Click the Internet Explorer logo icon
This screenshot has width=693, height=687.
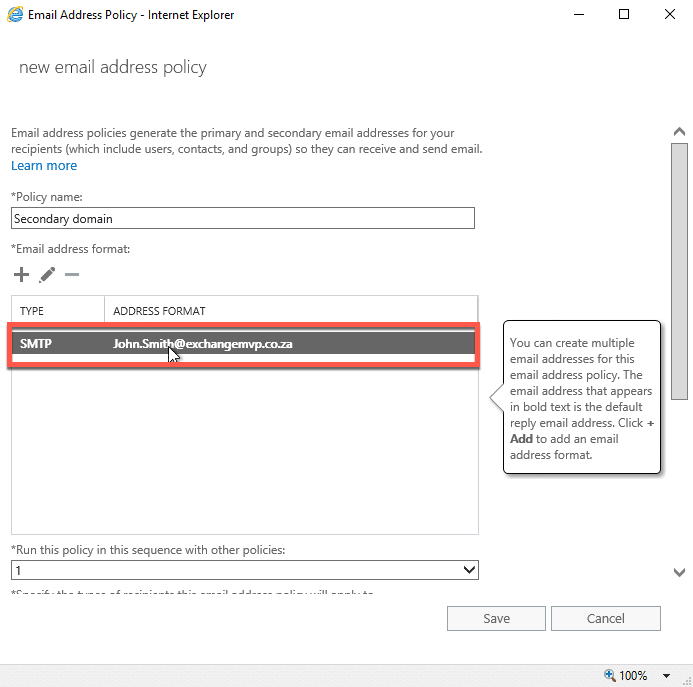click(15, 15)
